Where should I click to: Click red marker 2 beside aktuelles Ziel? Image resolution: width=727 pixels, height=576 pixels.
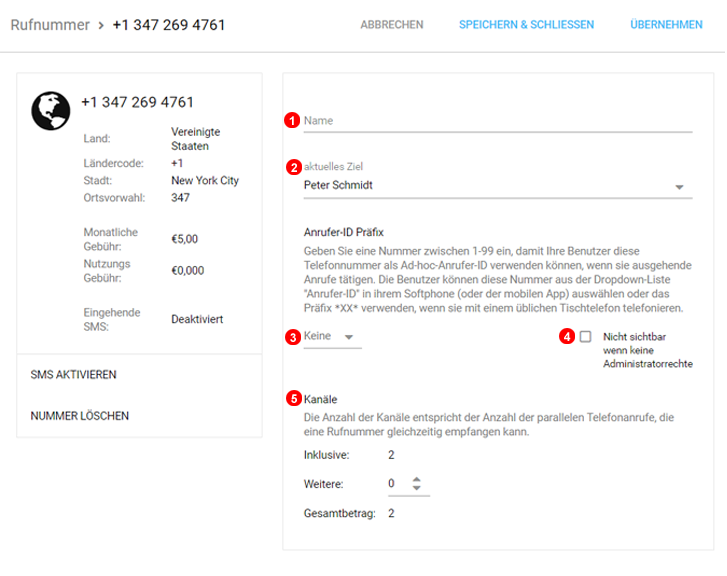point(293,167)
